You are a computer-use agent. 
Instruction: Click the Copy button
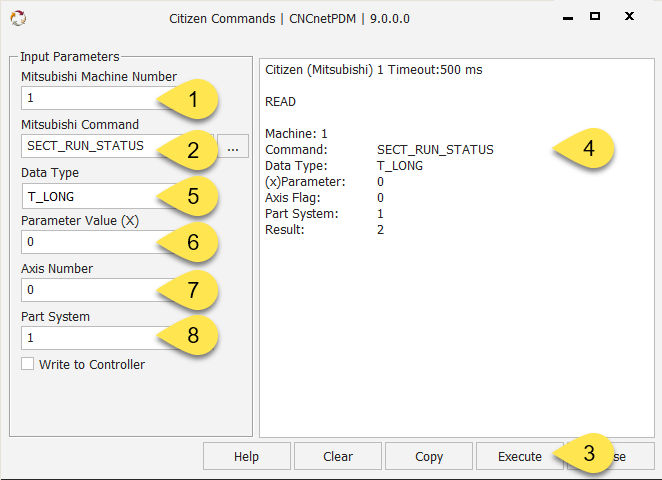pyautogui.click(x=429, y=456)
